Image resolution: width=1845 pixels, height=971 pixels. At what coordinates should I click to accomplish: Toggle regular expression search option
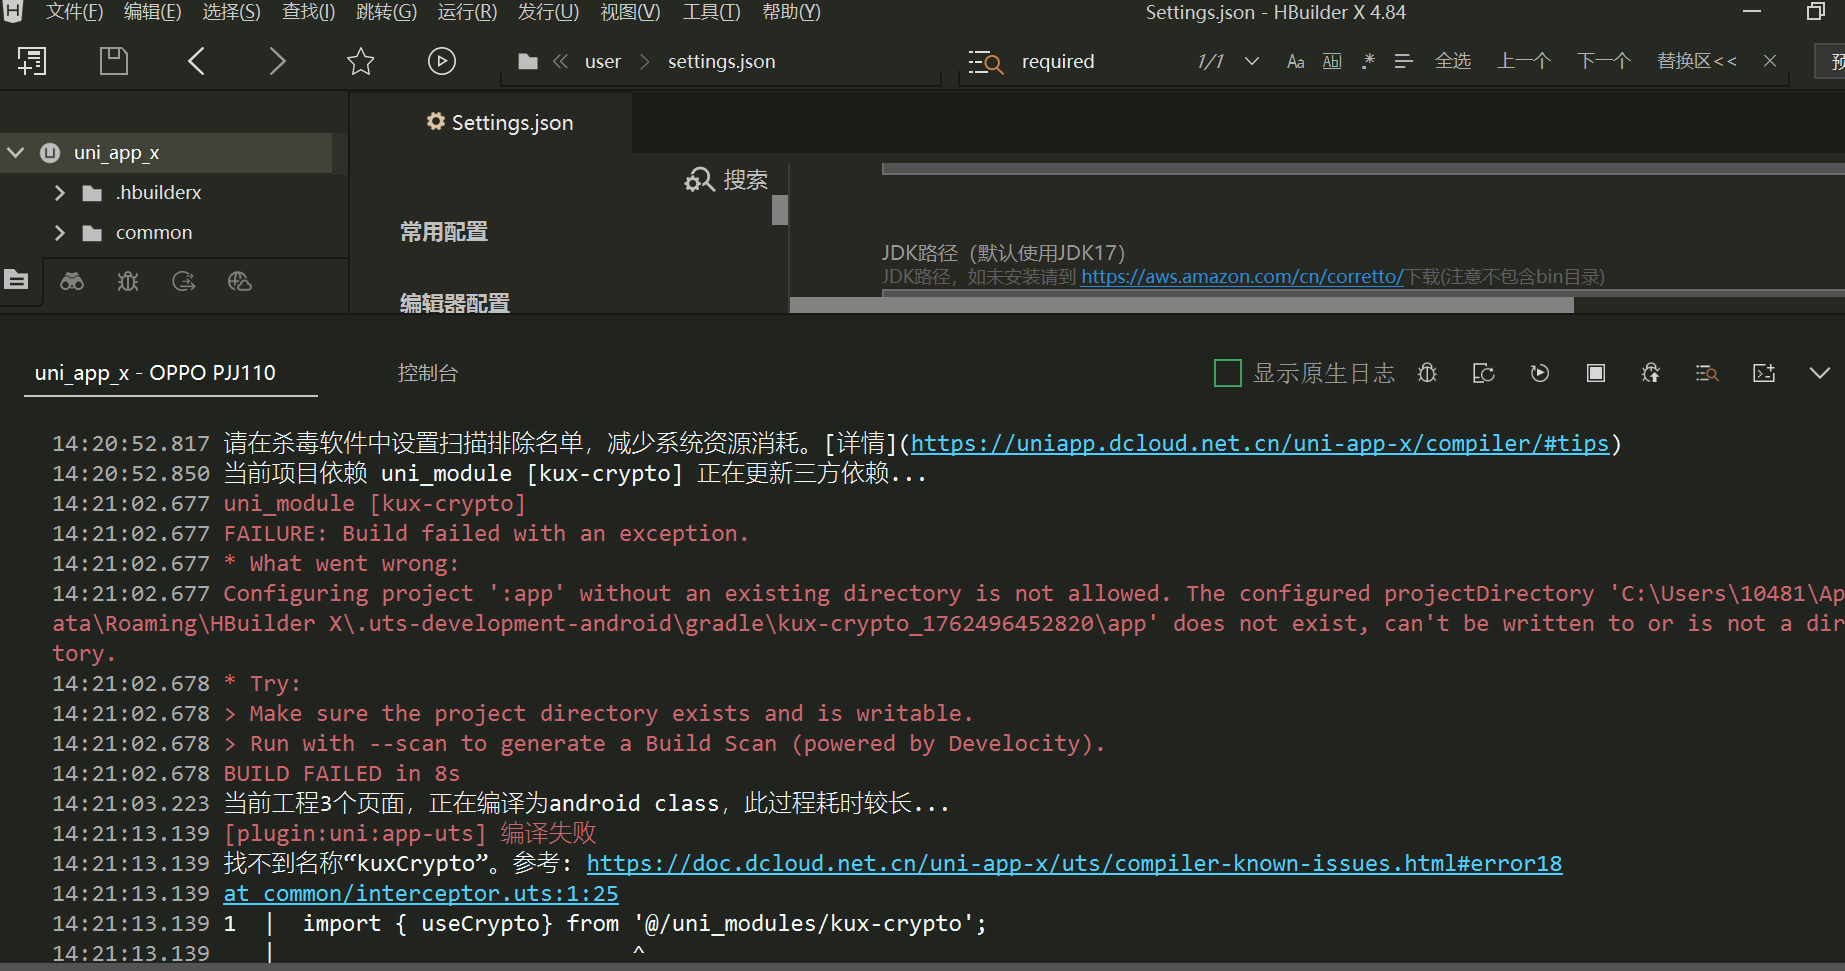point(1368,61)
